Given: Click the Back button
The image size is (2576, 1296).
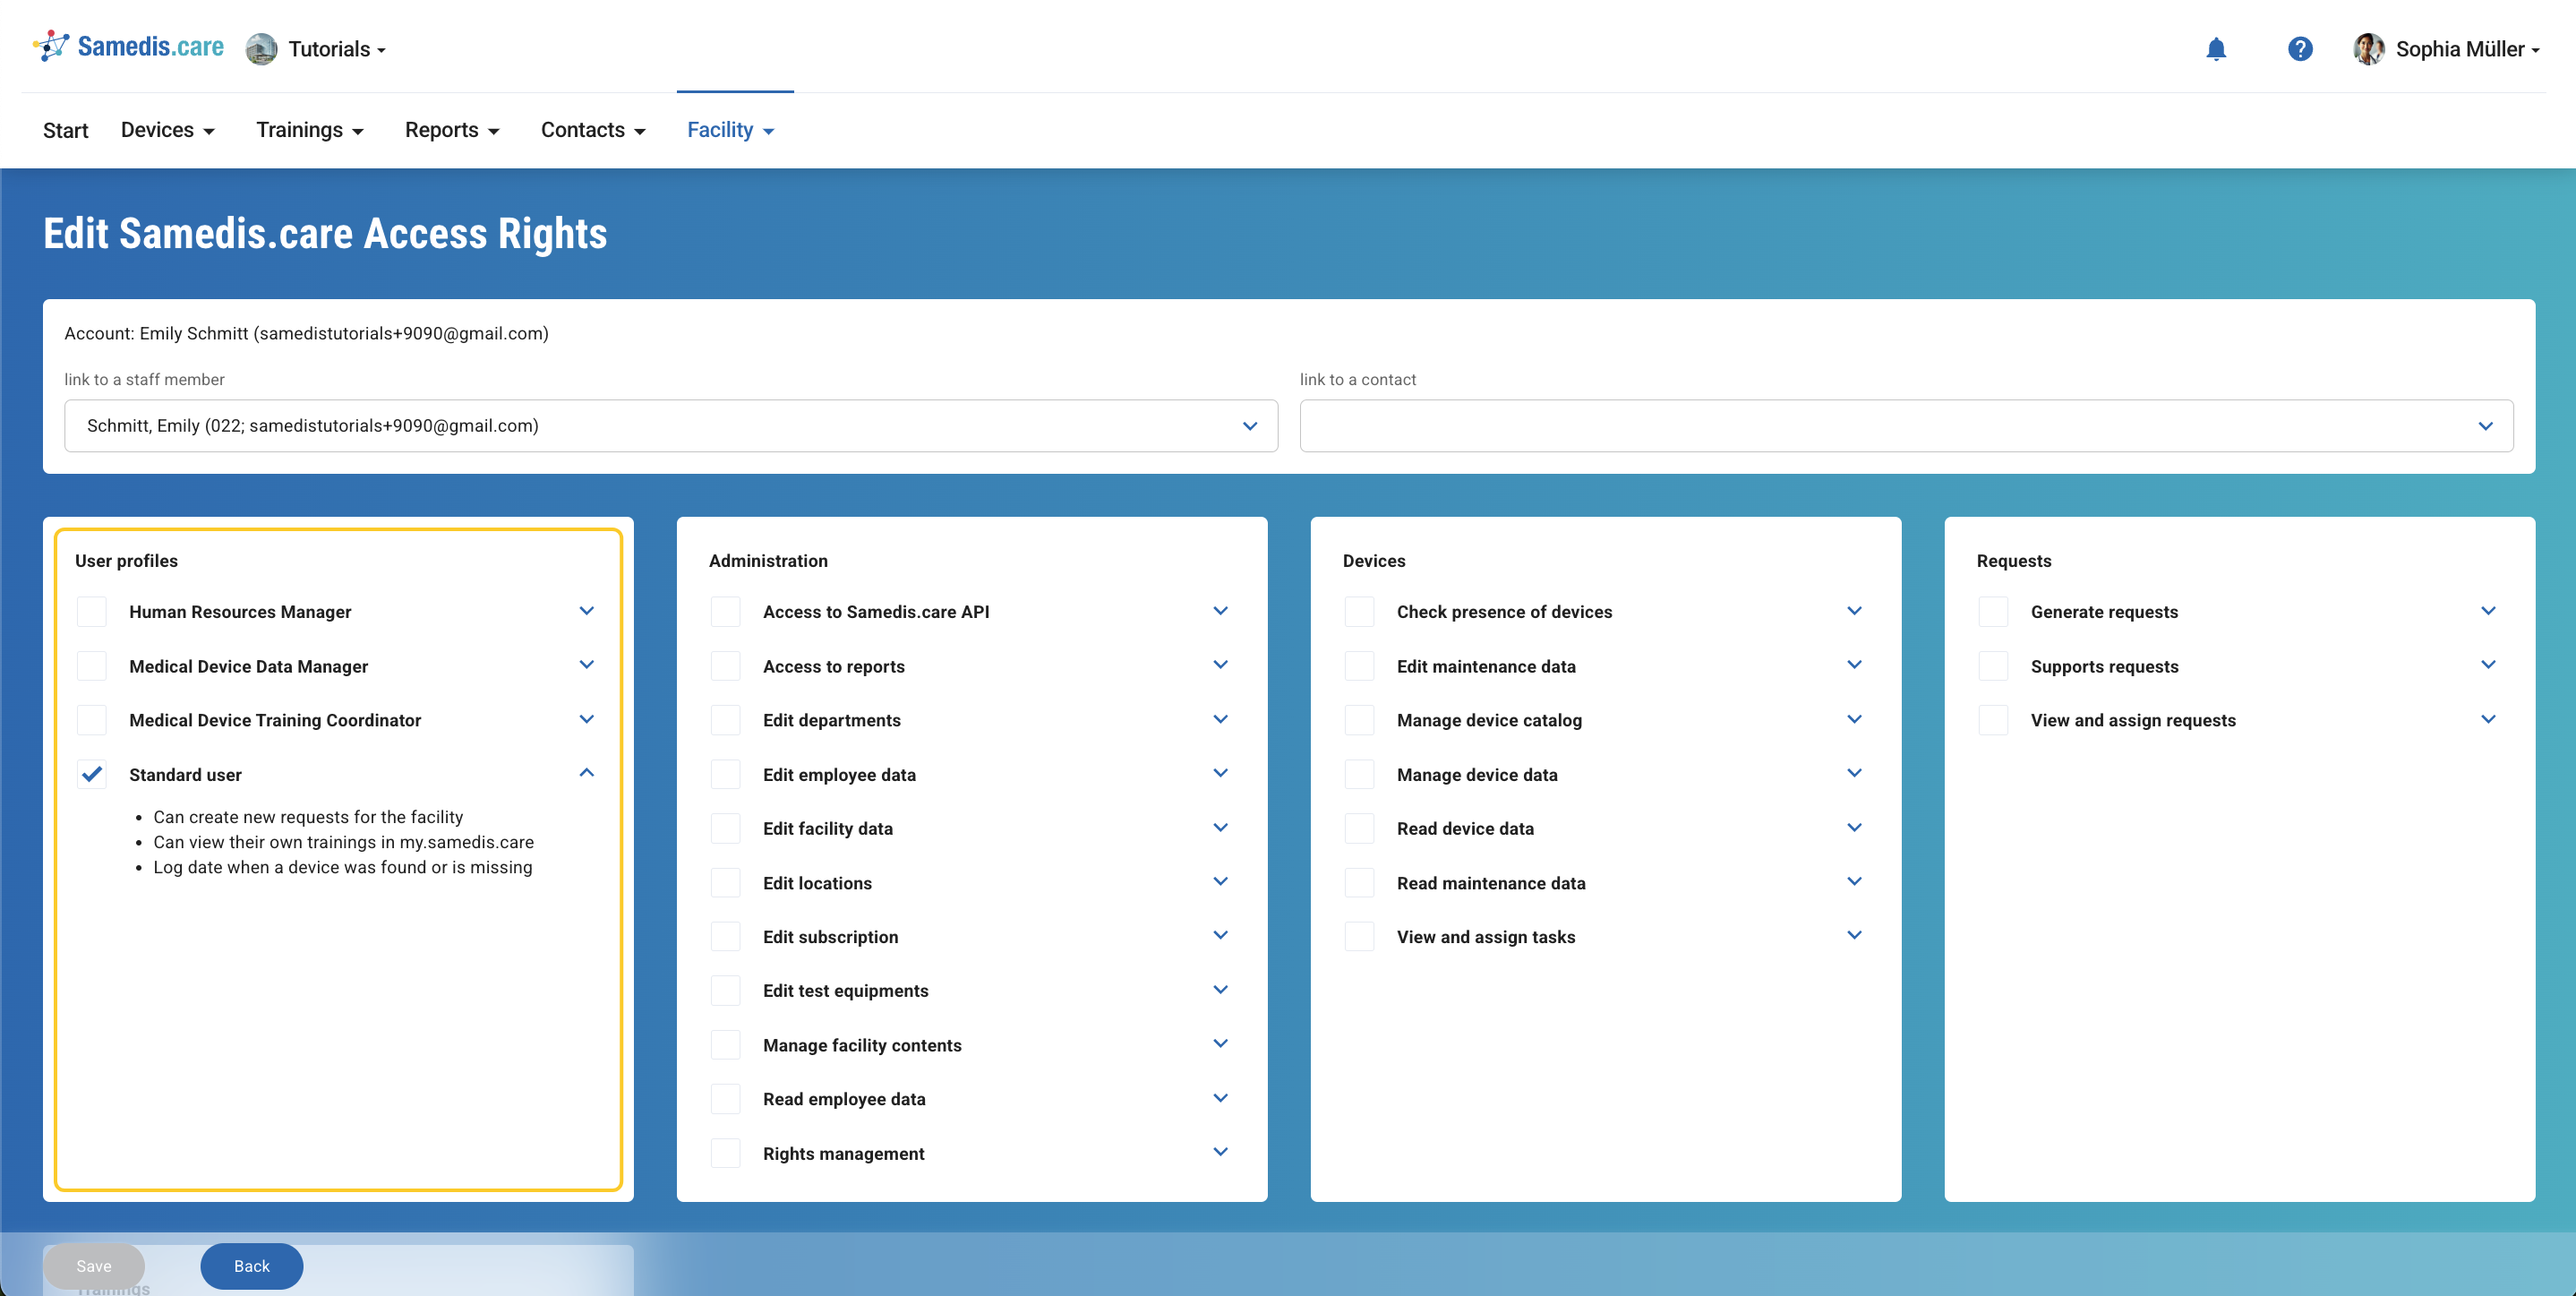Looking at the screenshot, I should coord(252,1266).
